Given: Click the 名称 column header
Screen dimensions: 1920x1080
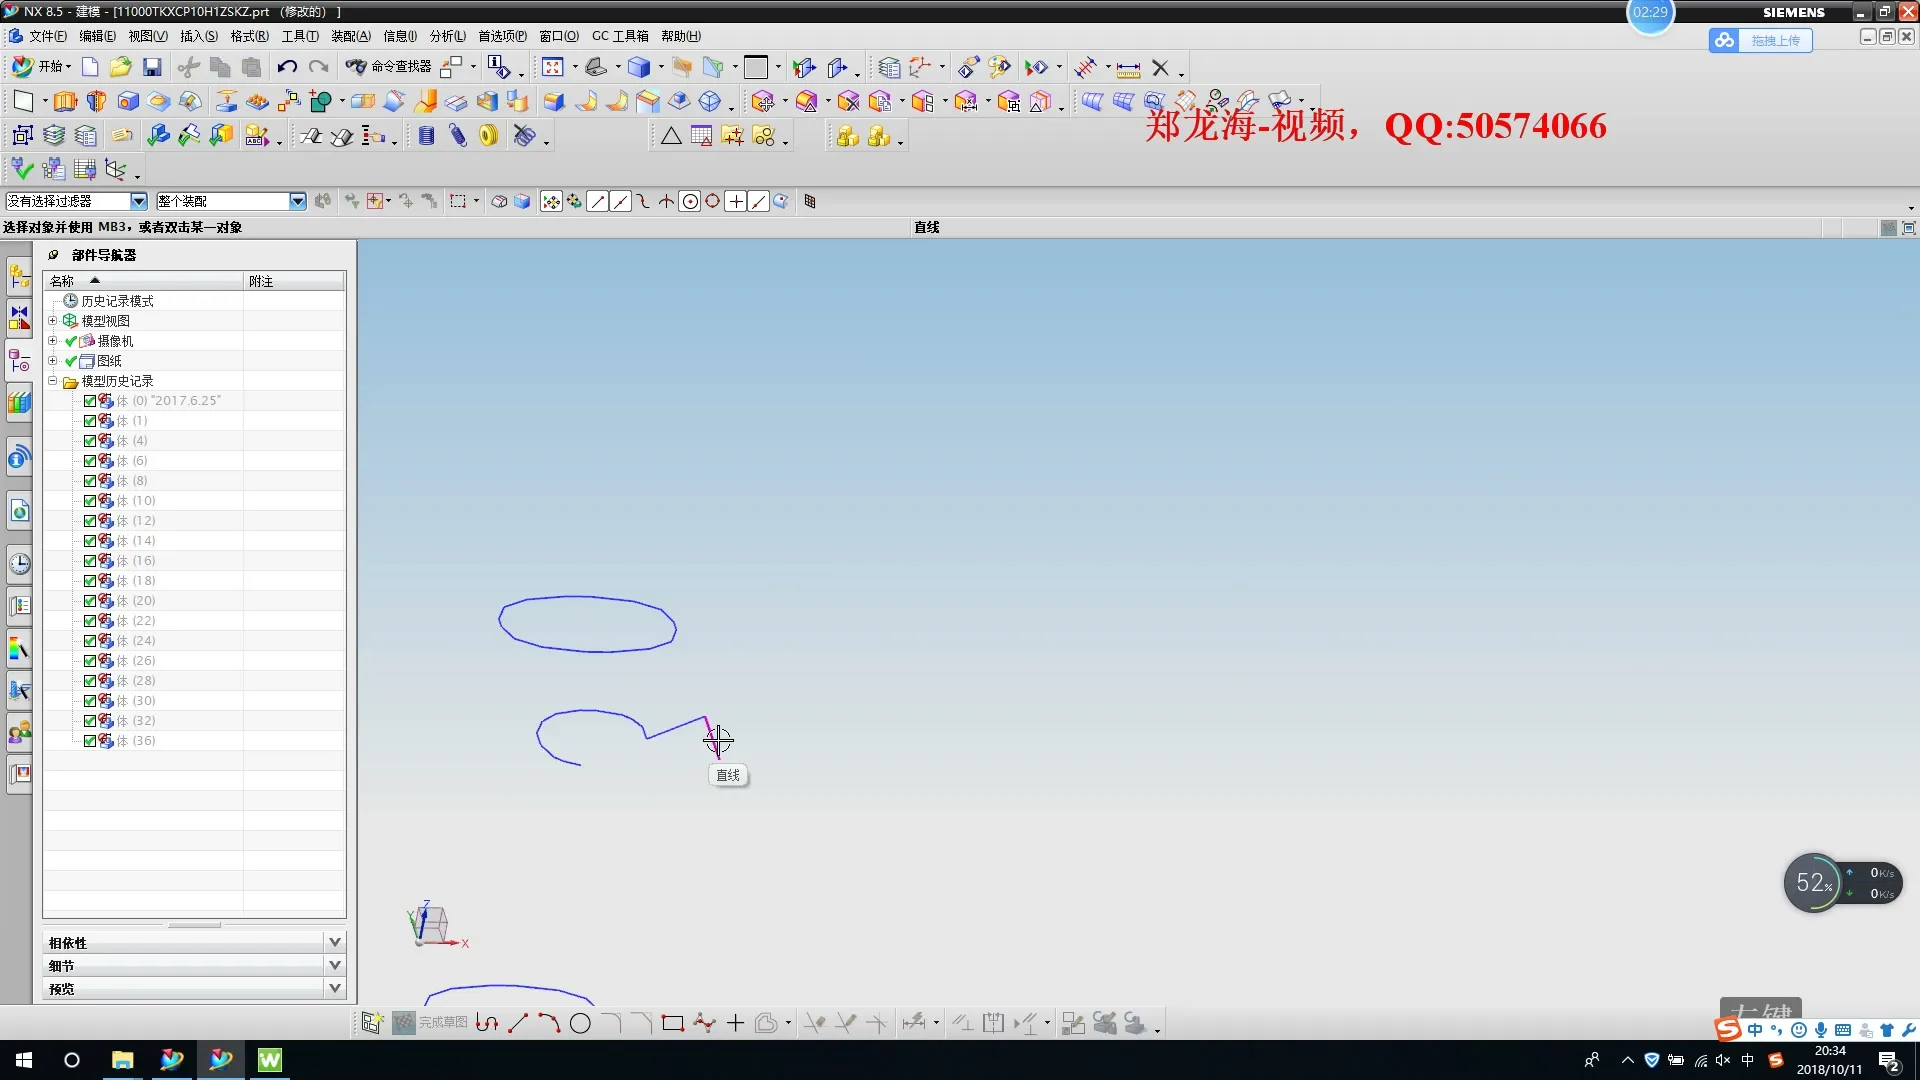Looking at the screenshot, I should coord(62,281).
